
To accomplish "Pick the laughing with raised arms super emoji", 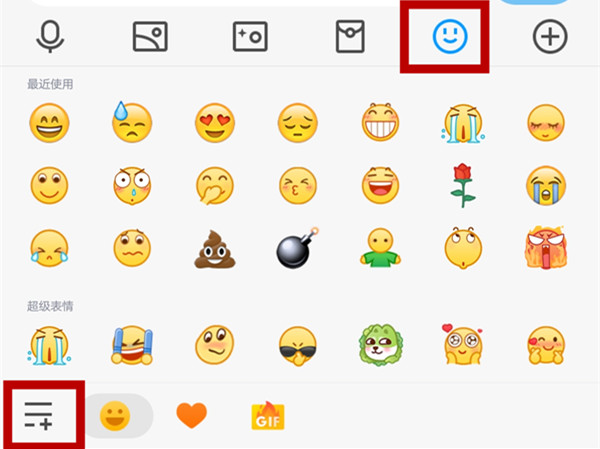I will [132, 345].
